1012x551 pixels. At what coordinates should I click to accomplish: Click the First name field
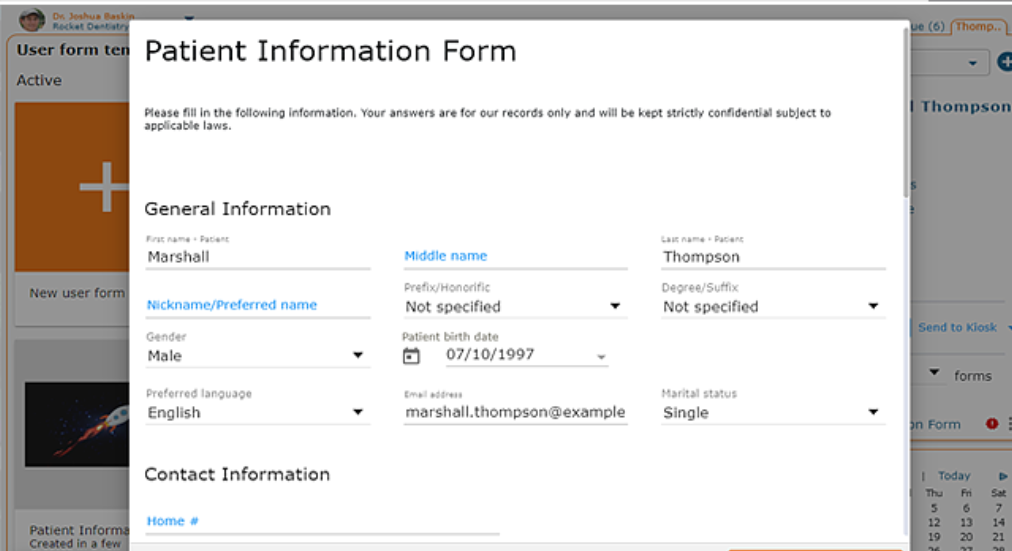pyautogui.click(x=257, y=257)
